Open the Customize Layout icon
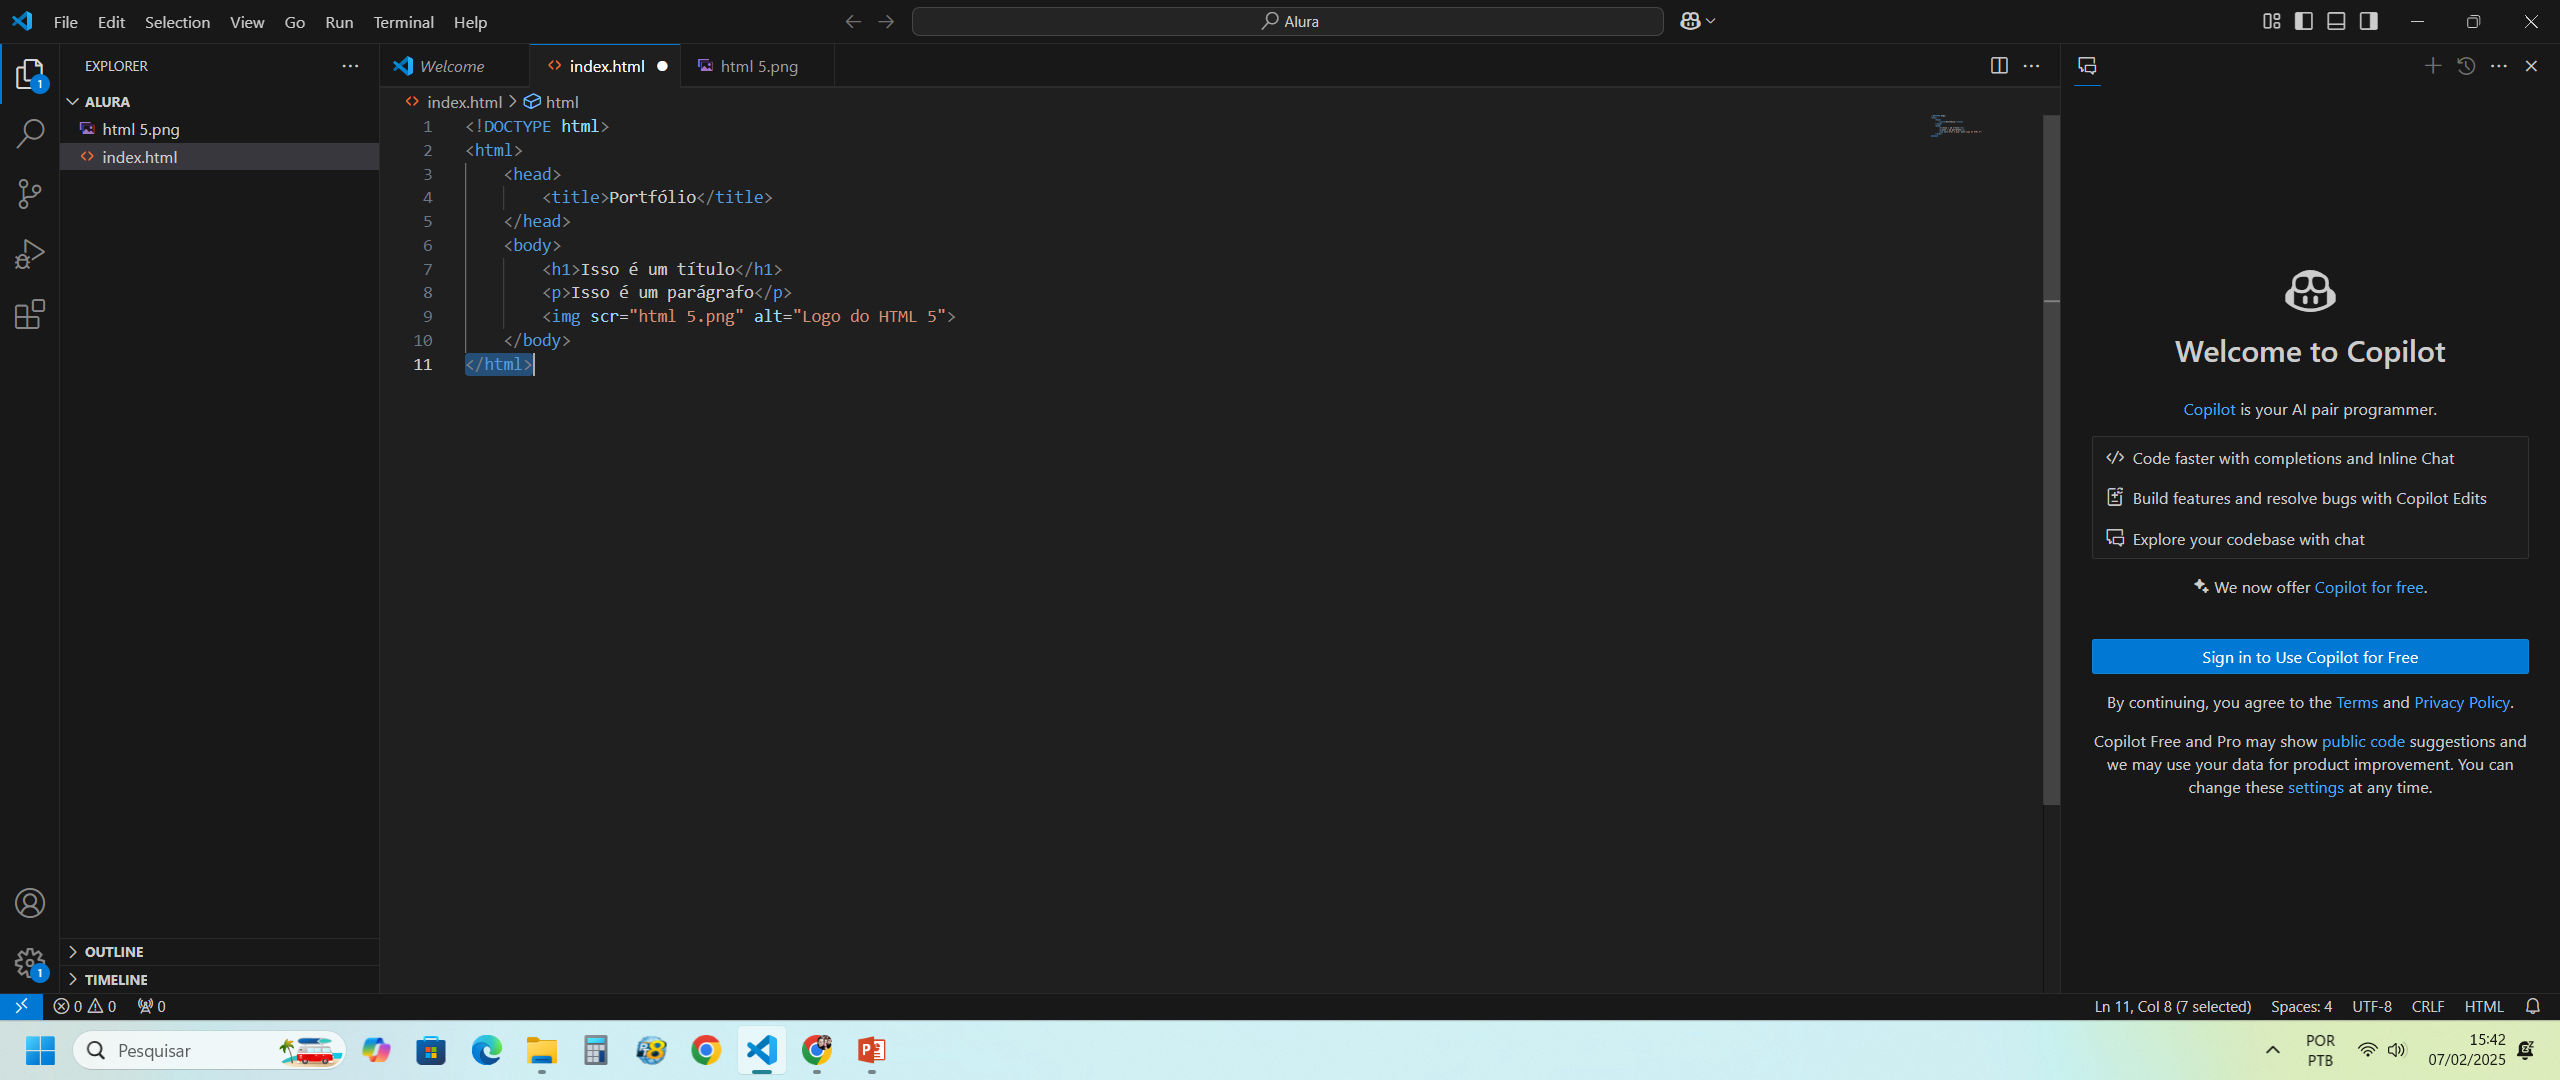 tap(2272, 21)
